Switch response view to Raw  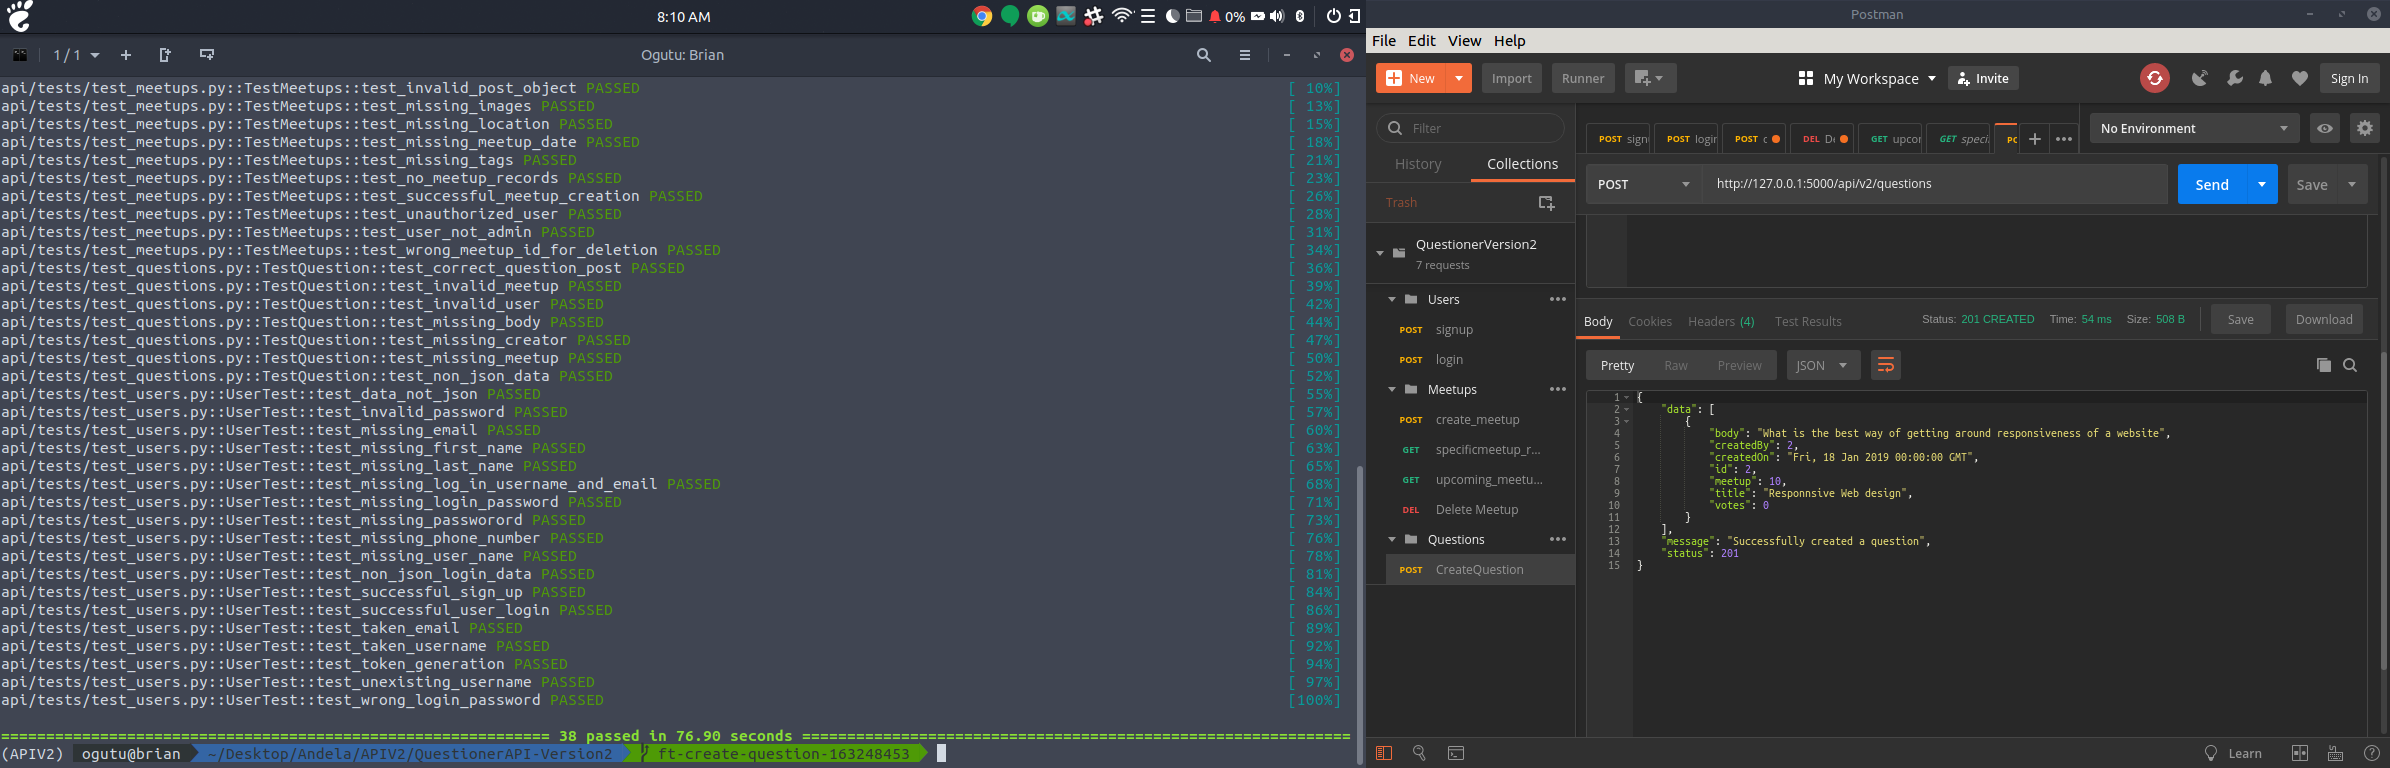[1676, 366]
